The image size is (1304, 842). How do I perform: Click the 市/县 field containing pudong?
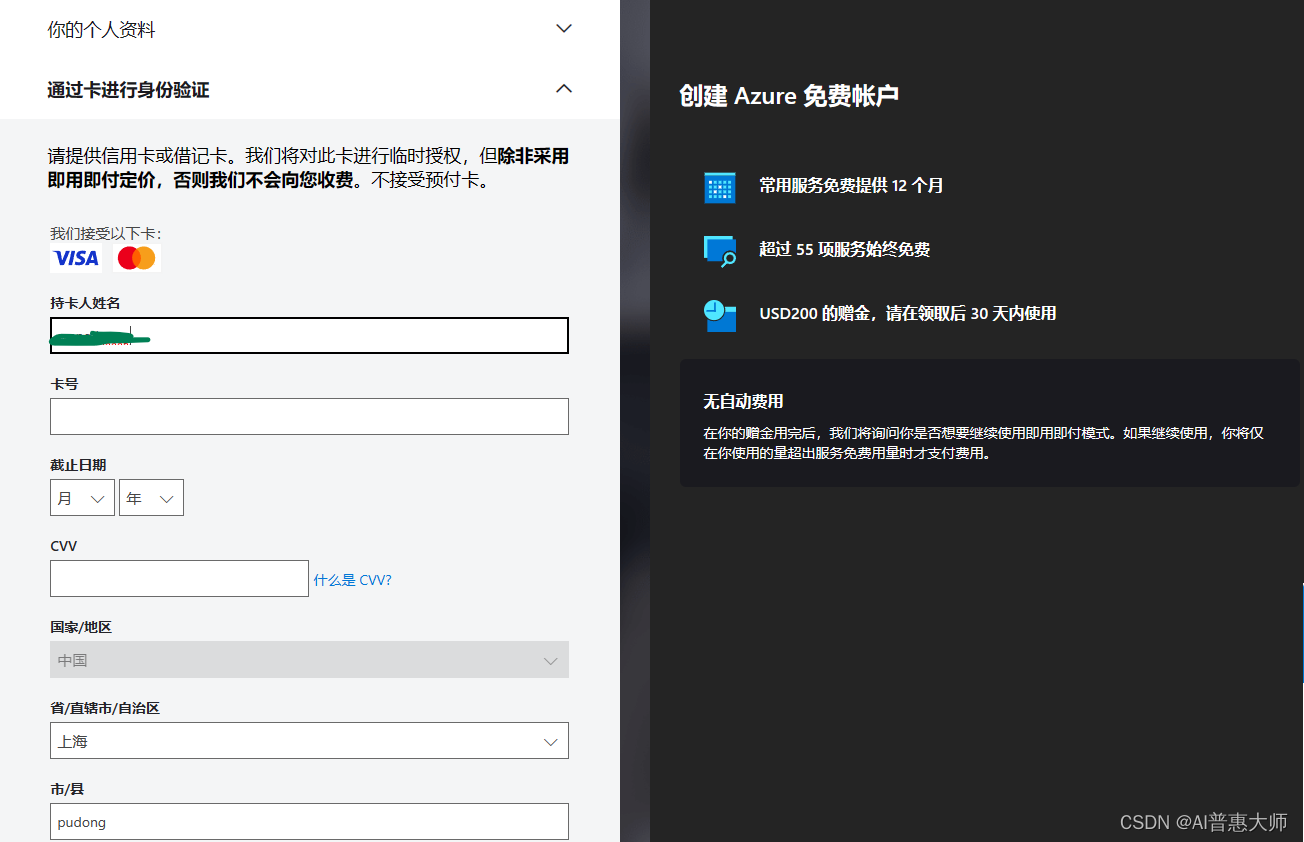(x=309, y=822)
